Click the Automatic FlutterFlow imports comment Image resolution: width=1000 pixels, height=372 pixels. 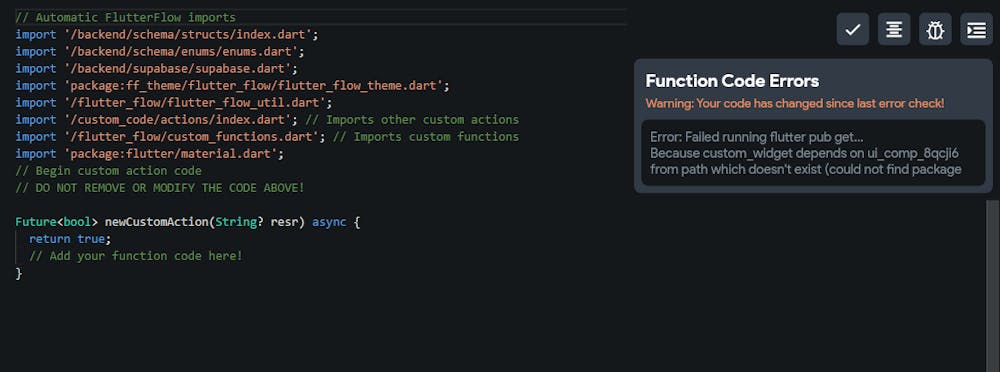pos(125,17)
